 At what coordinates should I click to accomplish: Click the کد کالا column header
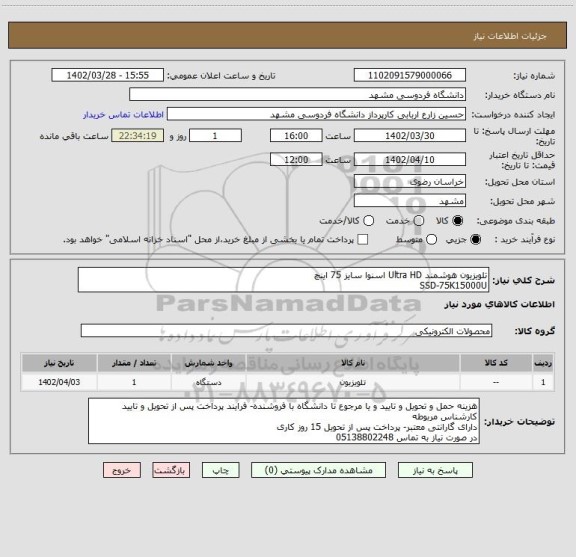click(496, 363)
